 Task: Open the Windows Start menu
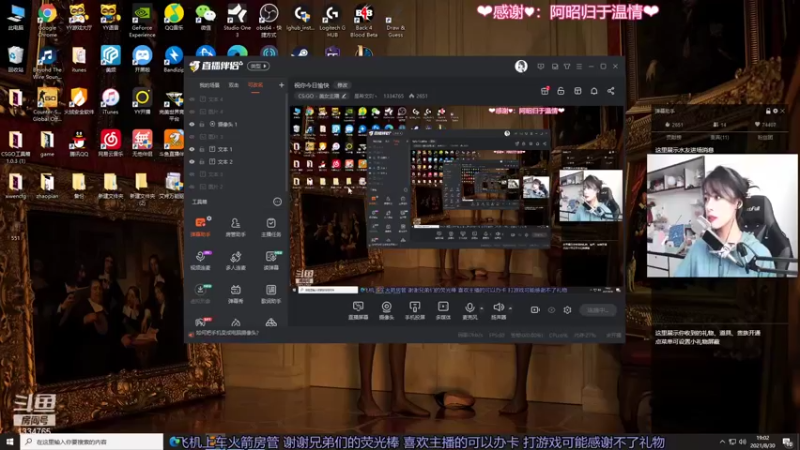coord(10,442)
